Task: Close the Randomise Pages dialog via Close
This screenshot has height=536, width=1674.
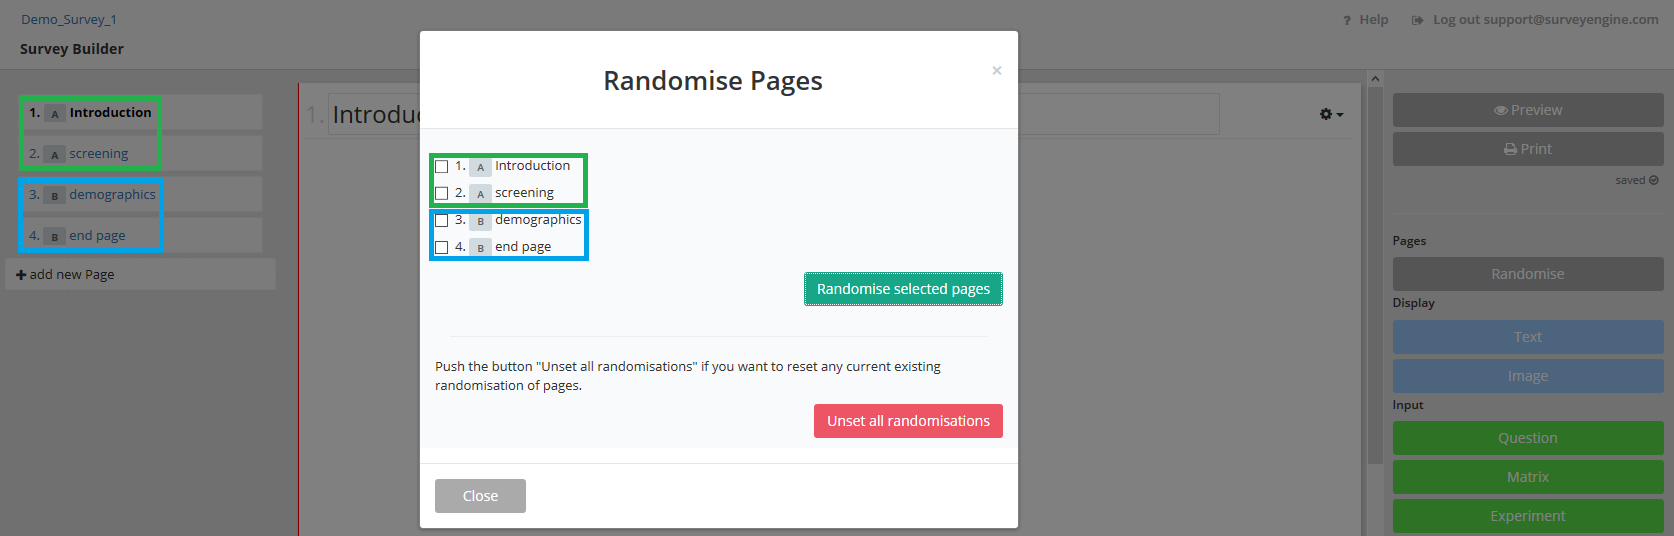Action: click(x=480, y=496)
